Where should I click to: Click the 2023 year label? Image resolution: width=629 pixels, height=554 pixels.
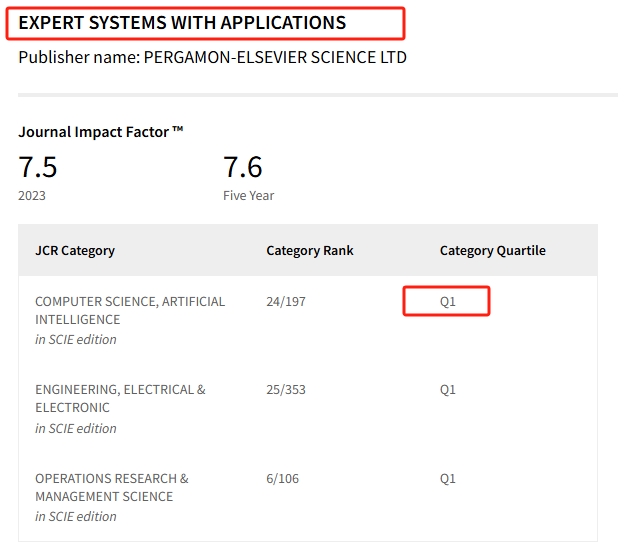point(32,196)
